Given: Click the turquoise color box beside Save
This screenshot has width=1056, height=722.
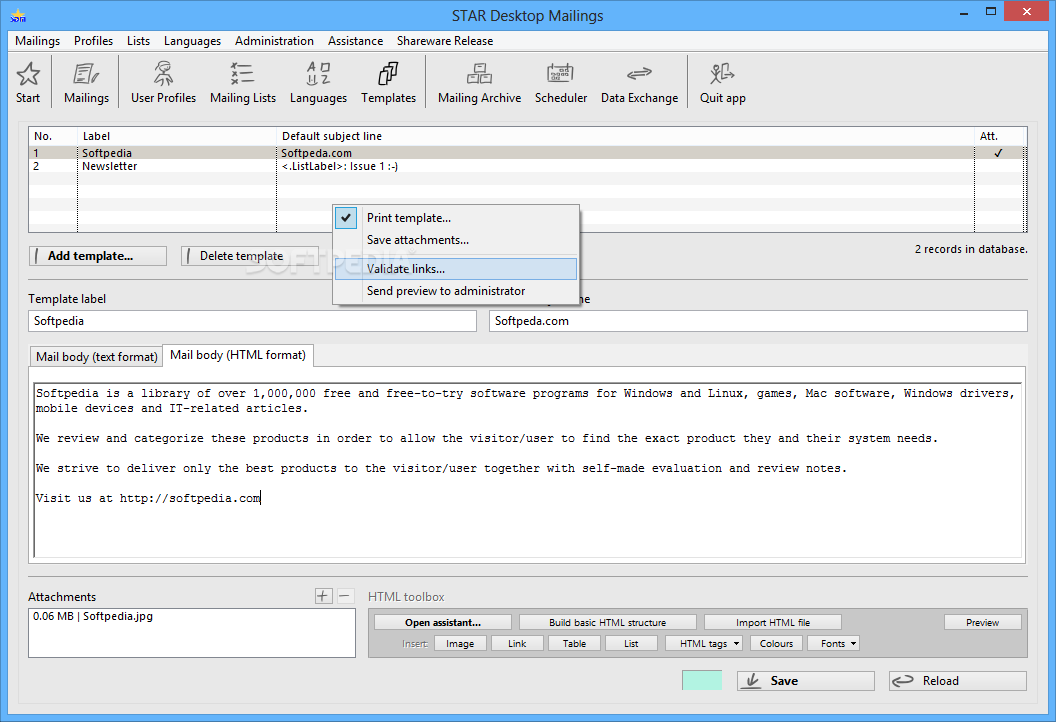Looking at the screenshot, I should [x=702, y=680].
